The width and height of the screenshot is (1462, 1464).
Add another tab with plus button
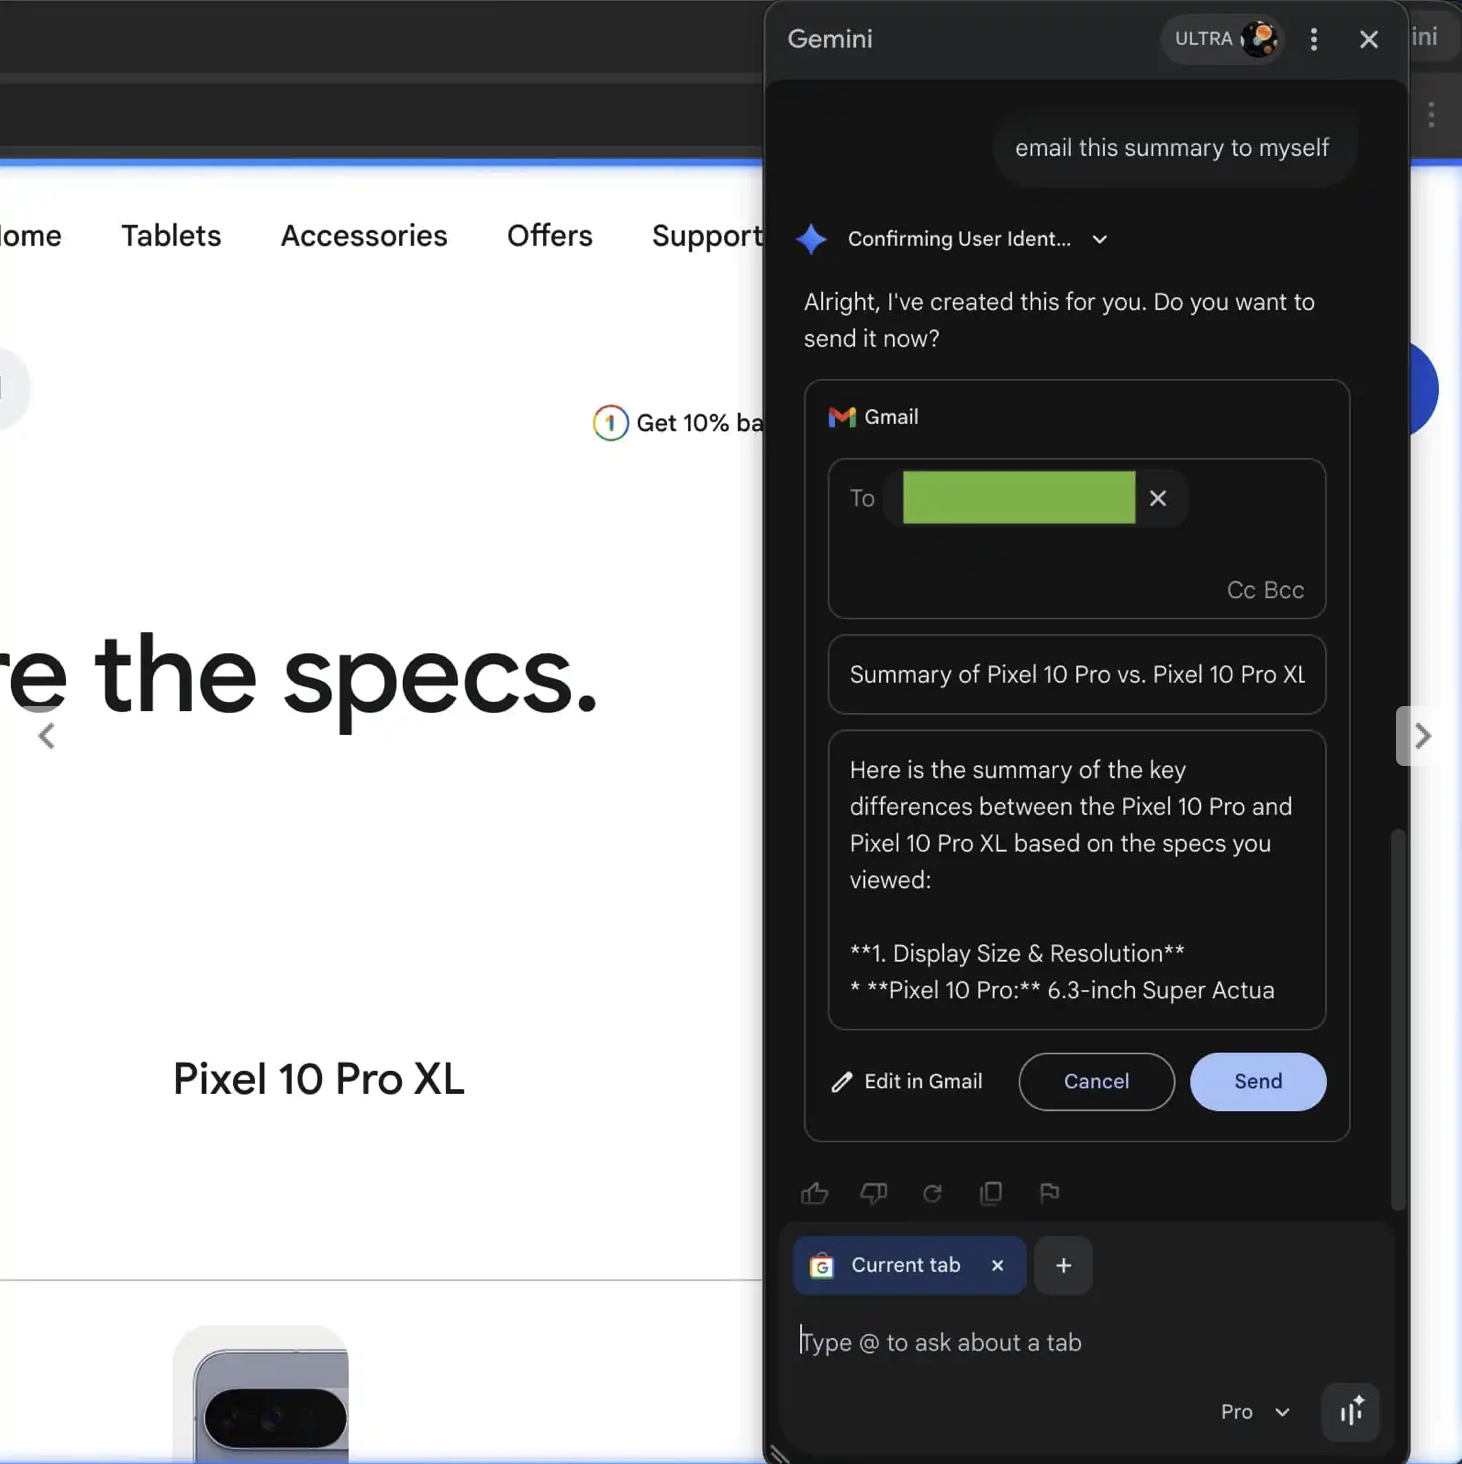[x=1063, y=1265]
